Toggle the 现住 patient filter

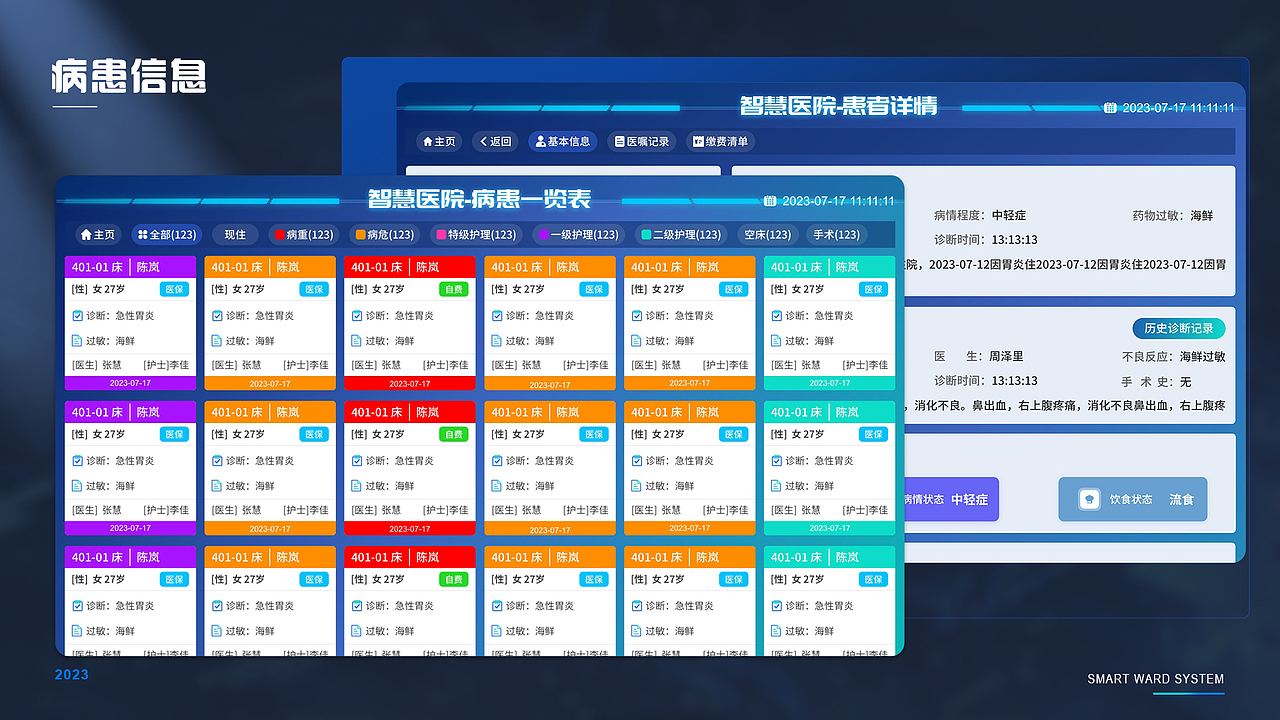[x=236, y=234]
